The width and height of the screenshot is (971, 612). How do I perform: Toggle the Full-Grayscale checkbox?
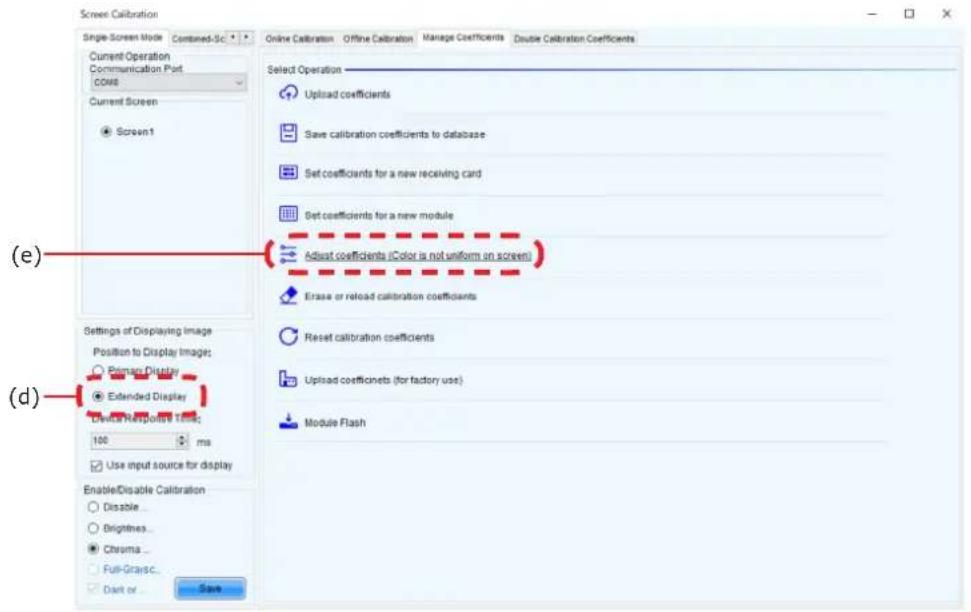coord(93,569)
